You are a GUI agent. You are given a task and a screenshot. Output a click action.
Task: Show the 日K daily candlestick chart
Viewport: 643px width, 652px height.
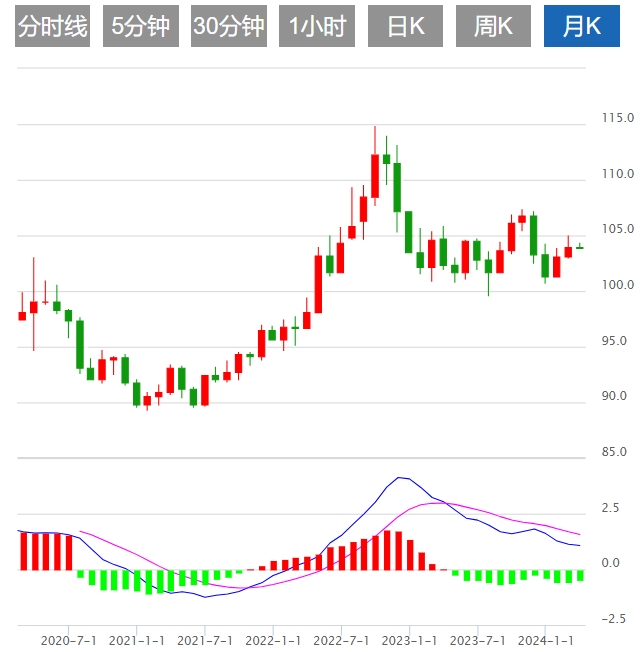coord(404,26)
